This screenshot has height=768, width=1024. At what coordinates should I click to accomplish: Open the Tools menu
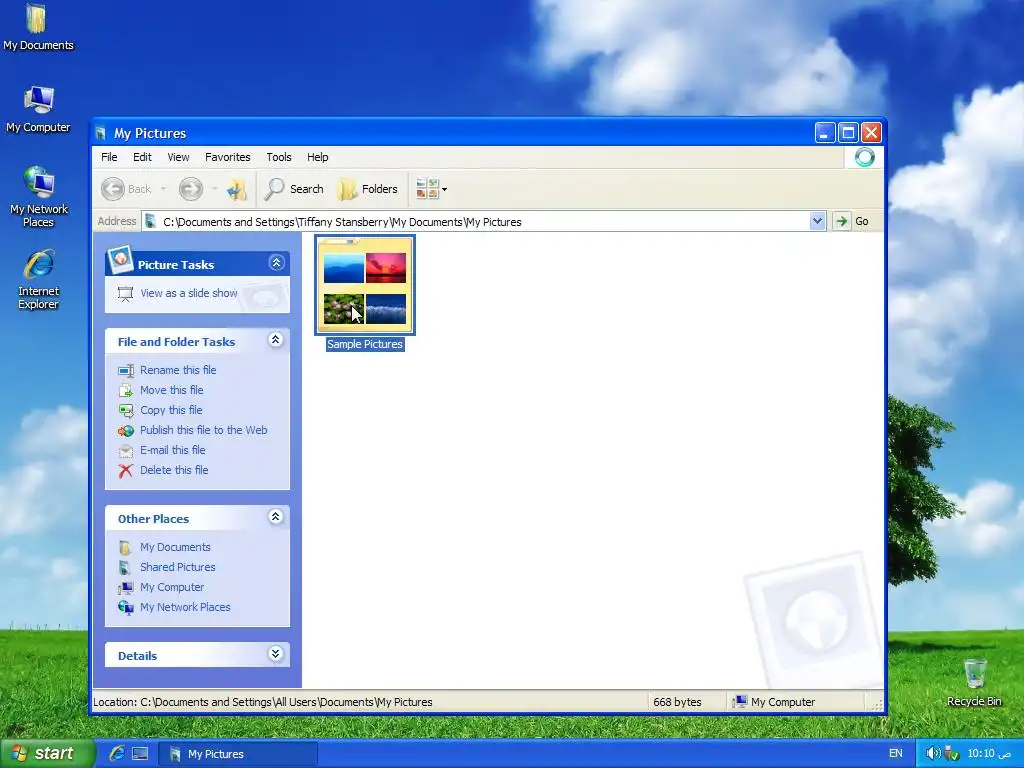(278, 157)
